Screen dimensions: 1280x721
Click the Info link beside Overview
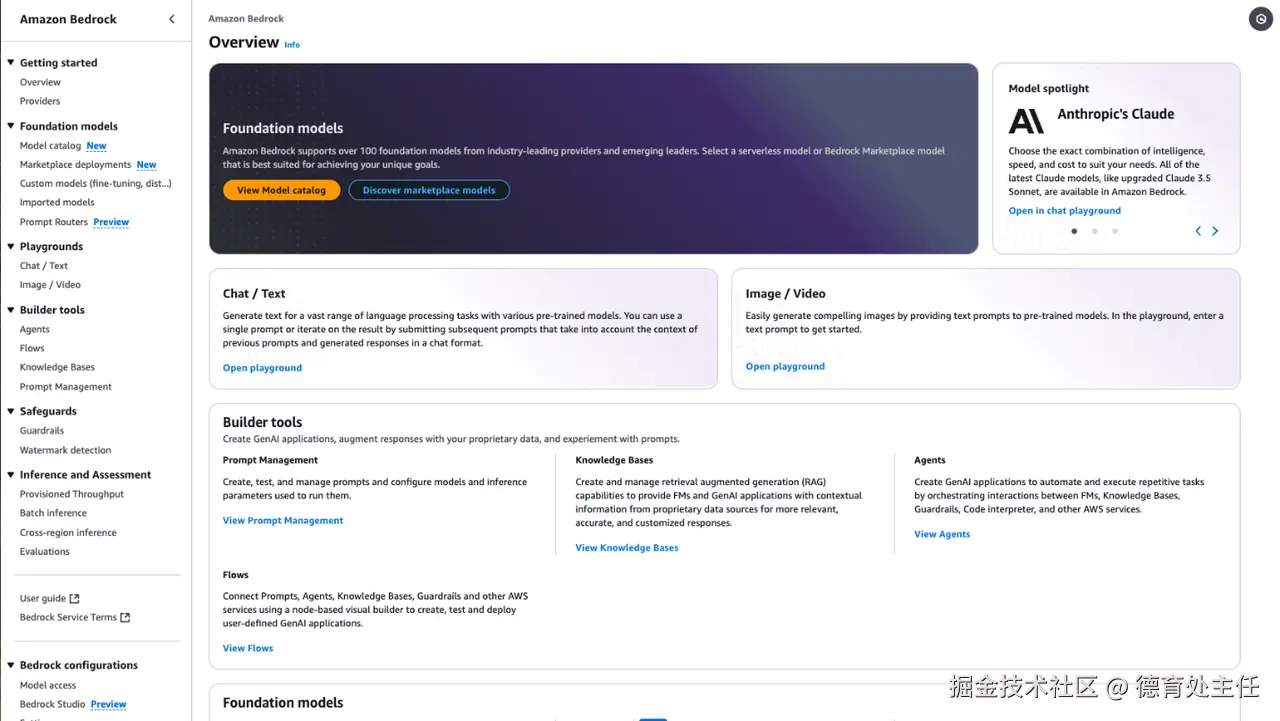292,45
